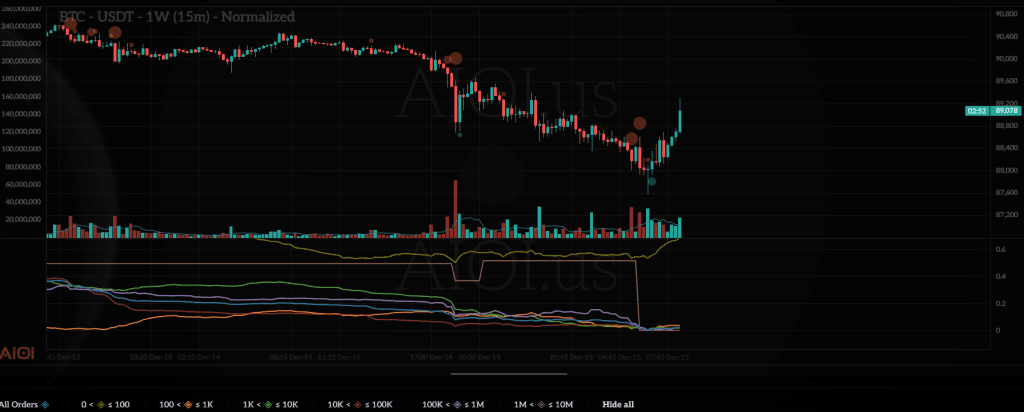The height and width of the screenshot is (412, 1024).
Task: Click the AIOI logo in bottom-left corner
Action: pos(18,355)
